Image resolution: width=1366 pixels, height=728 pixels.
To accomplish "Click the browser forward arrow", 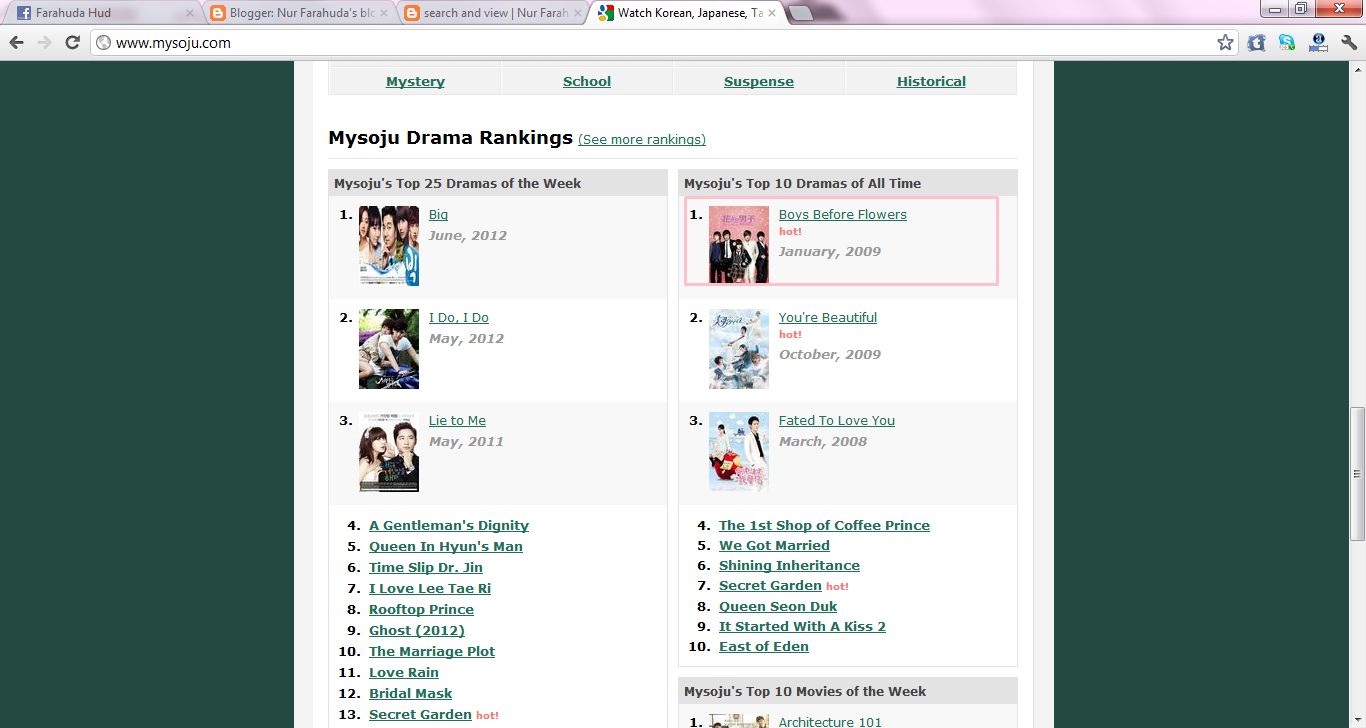I will (x=44, y=43).
